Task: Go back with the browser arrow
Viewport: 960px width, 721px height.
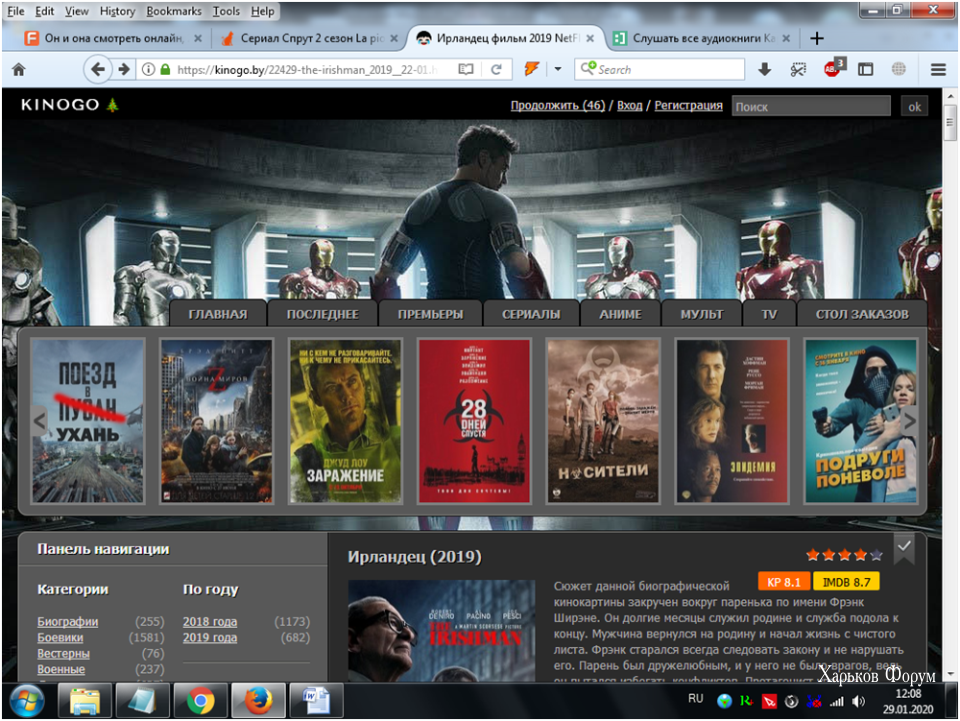Action: (97, 69)
